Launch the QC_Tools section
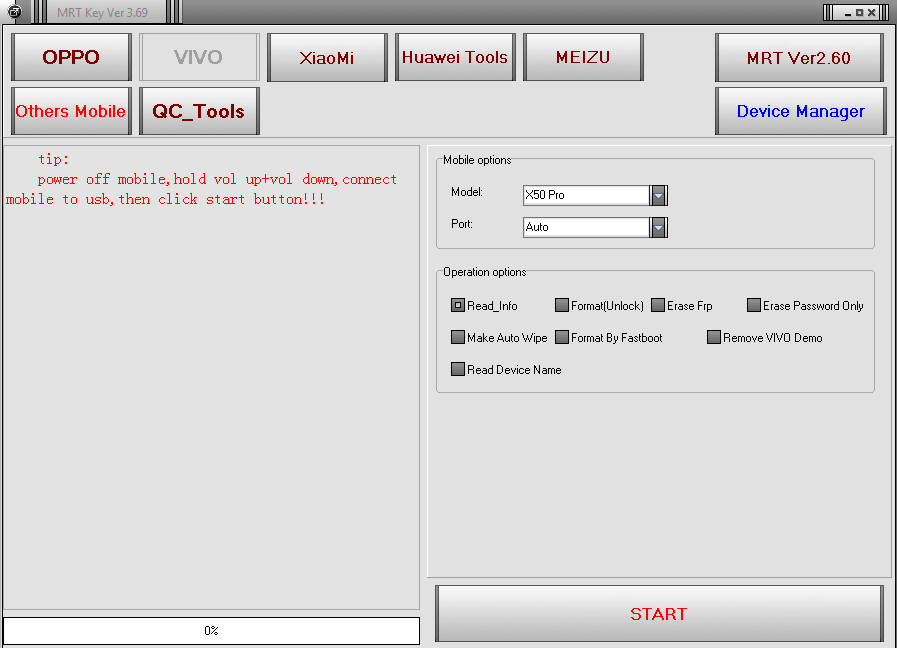897x648 pixels. 199,111
